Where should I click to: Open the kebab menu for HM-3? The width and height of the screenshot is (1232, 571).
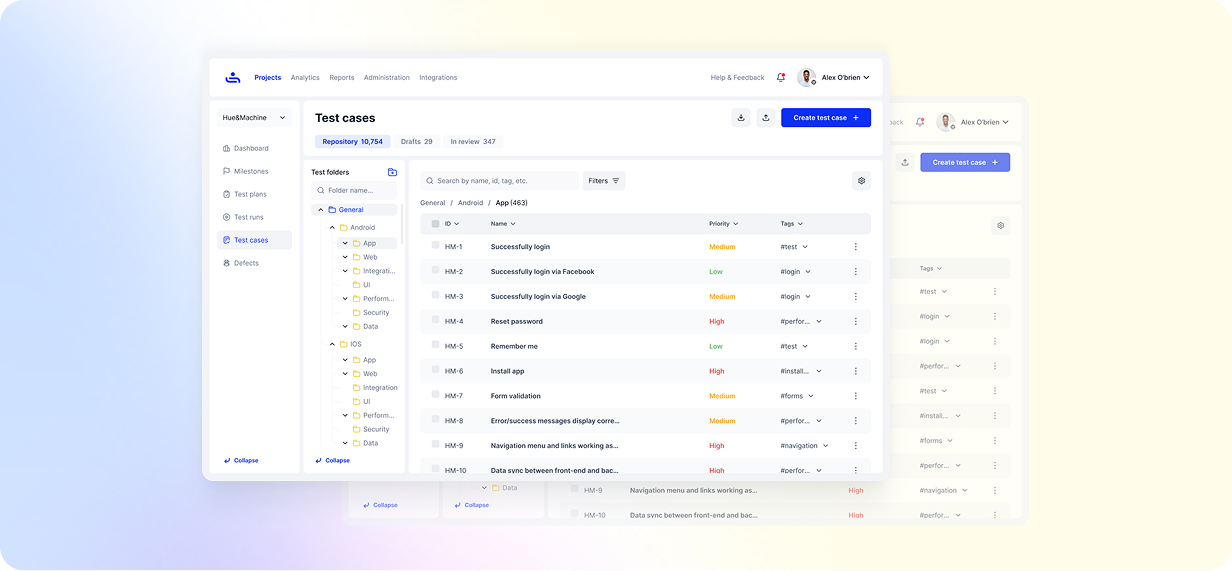(855, 297)
